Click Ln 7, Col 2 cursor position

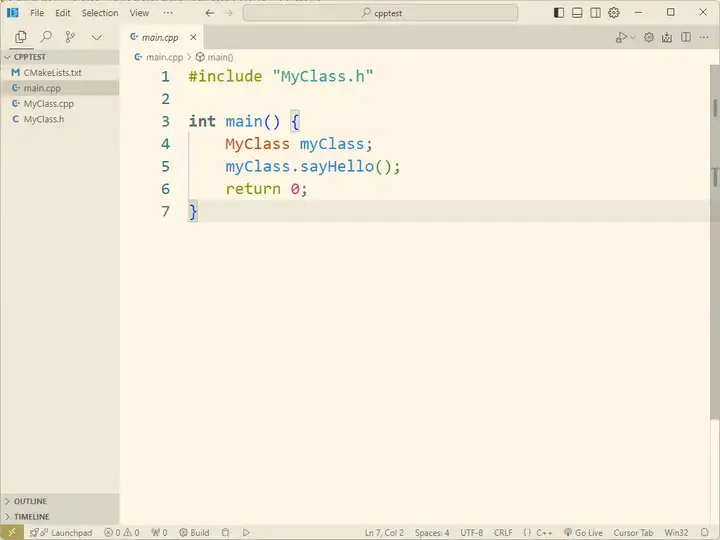(x=384, y=533)
